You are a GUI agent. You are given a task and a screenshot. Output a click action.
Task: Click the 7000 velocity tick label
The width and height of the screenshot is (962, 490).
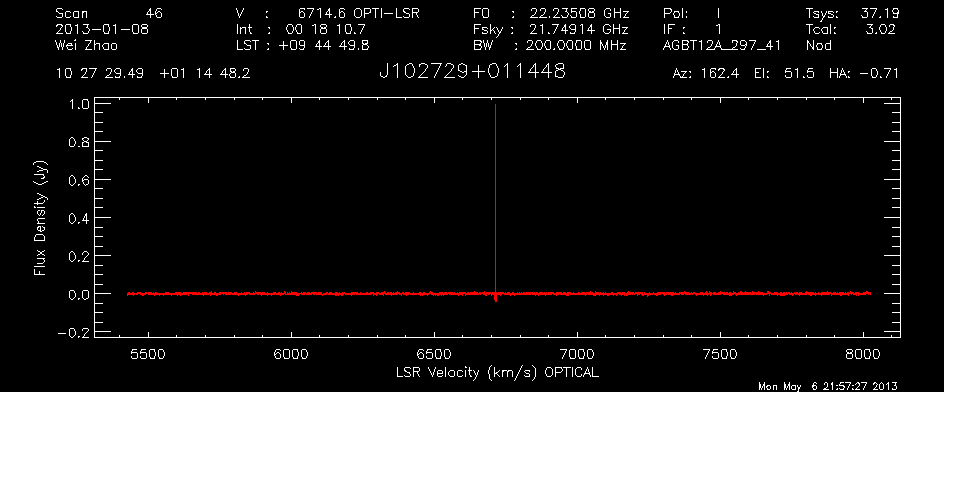(577, 354)
